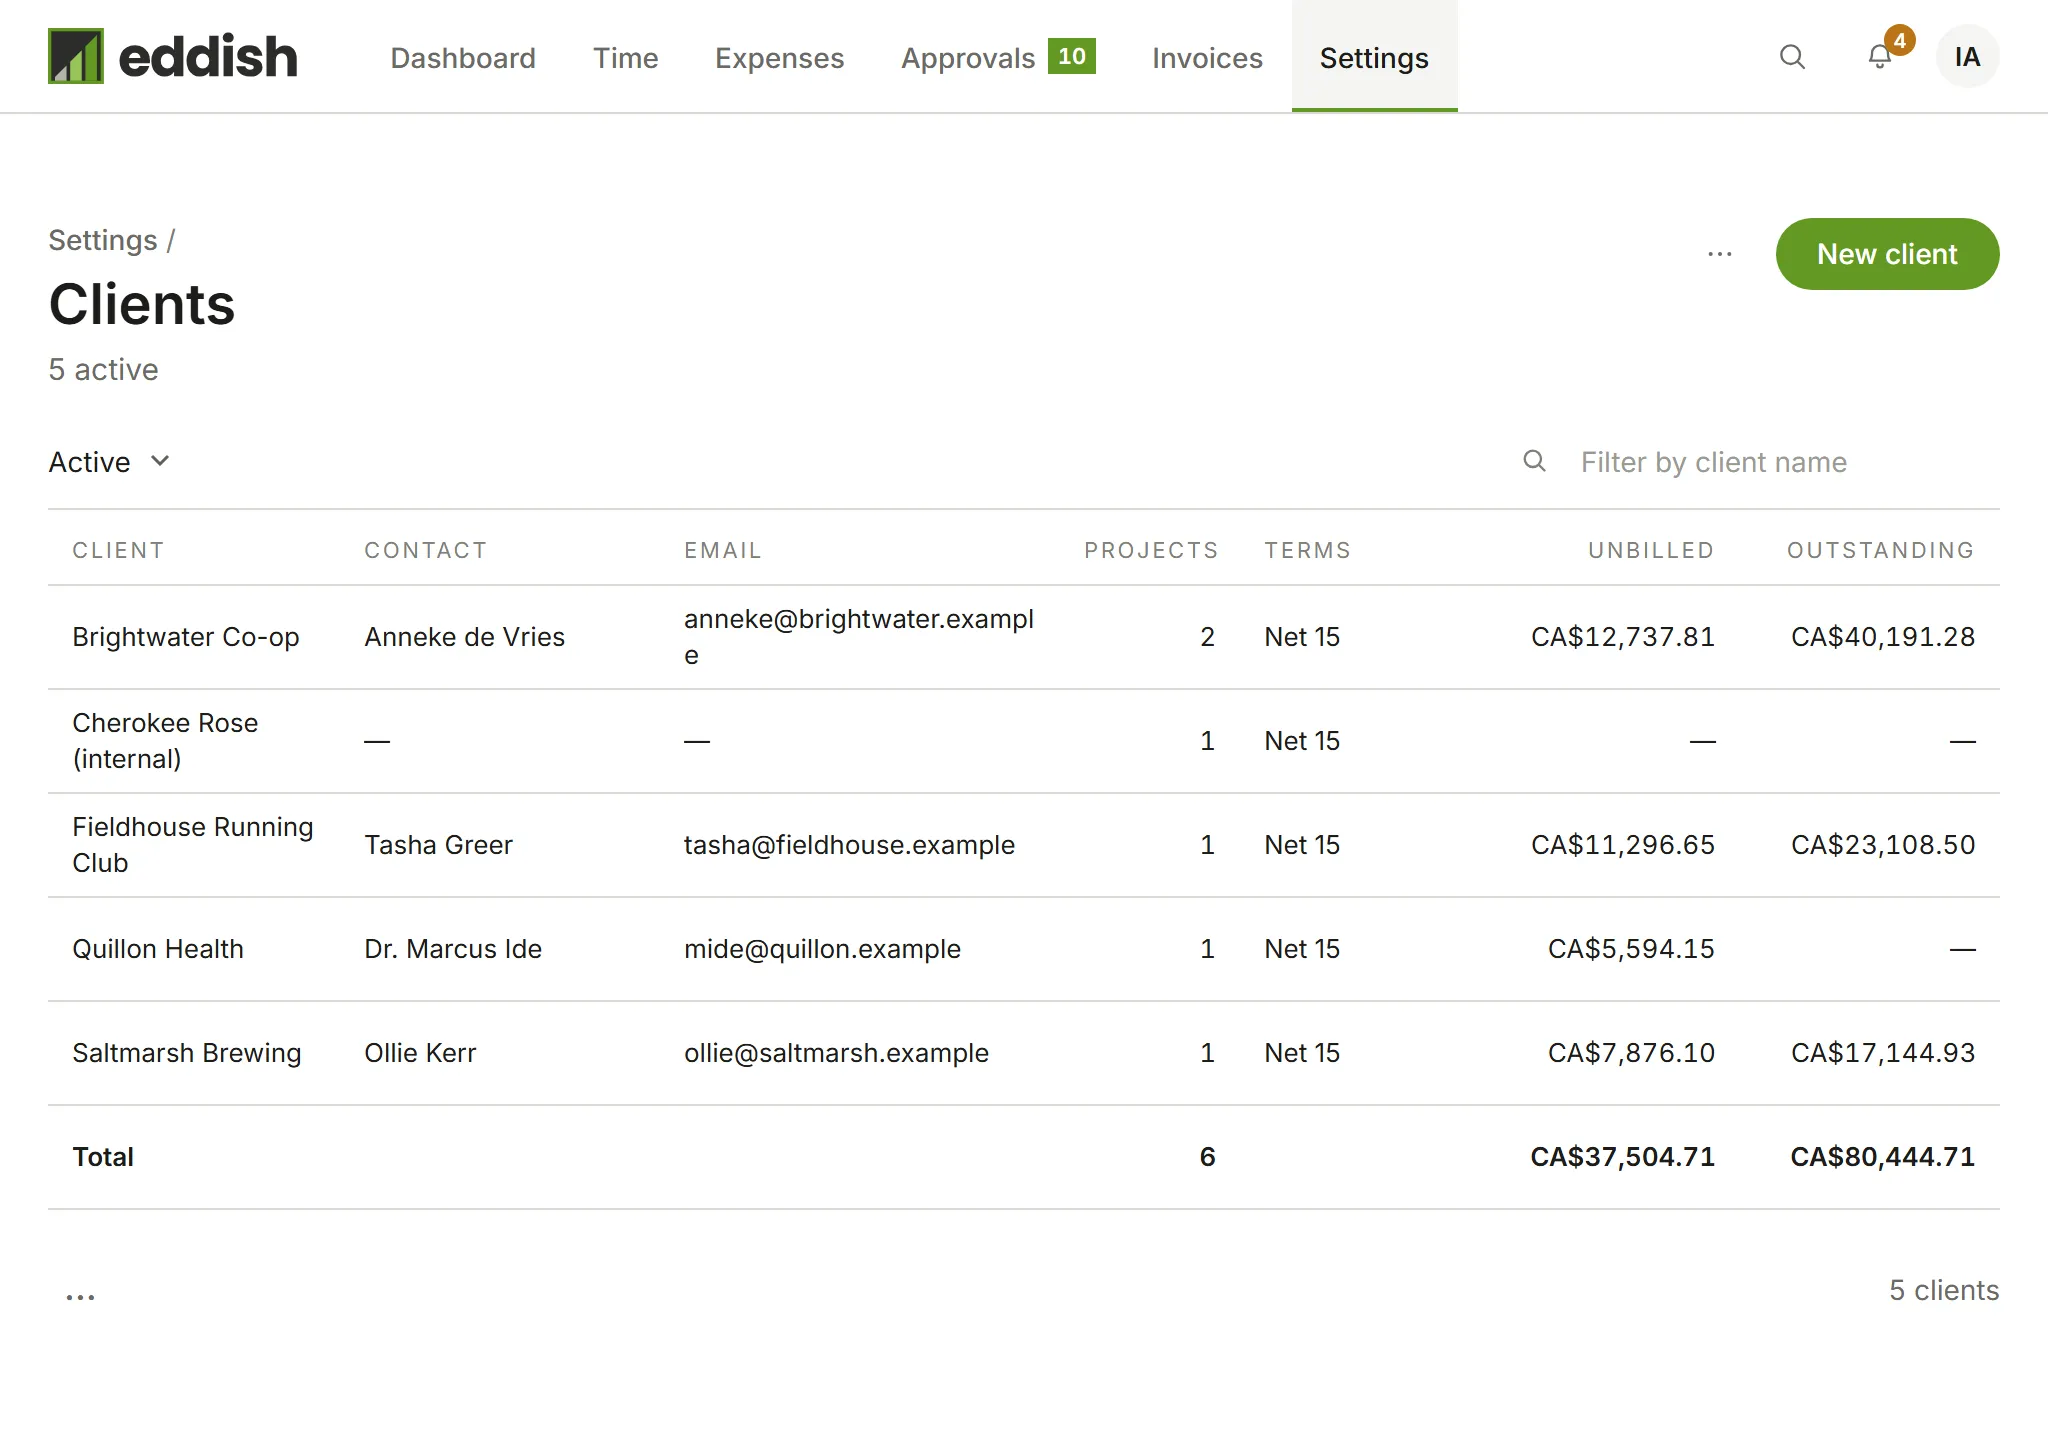Click email ollie@saltmarsh.example
The width and height of the screenshot is (2048, 1438).
coord(836,1053)
